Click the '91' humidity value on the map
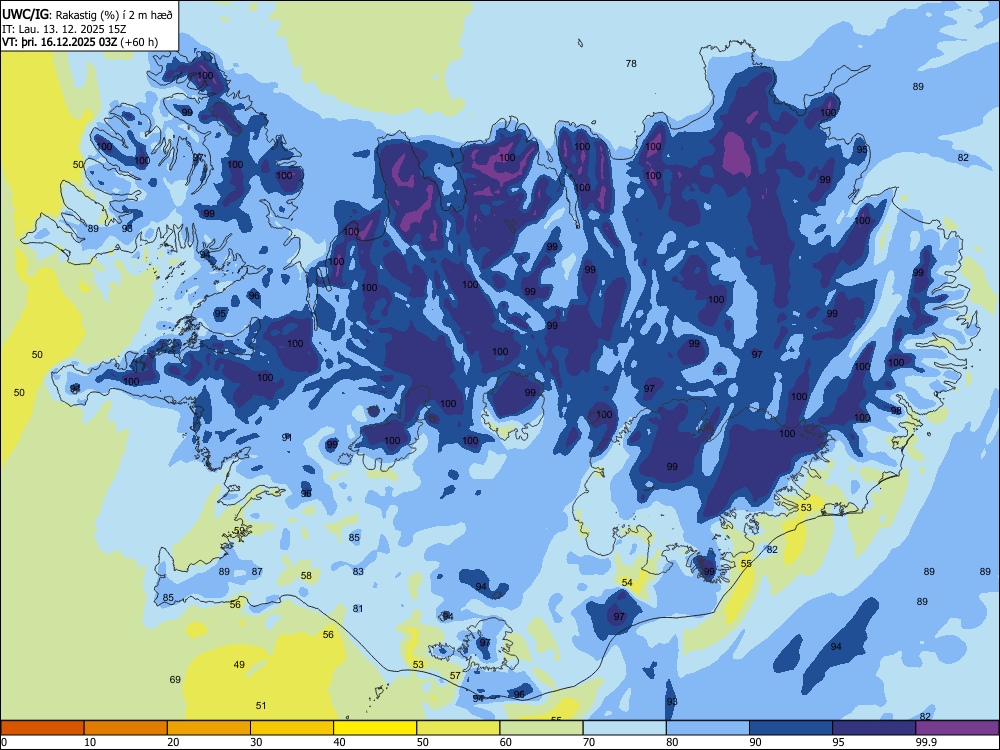The image size is (1000, 750). [287, 437]
